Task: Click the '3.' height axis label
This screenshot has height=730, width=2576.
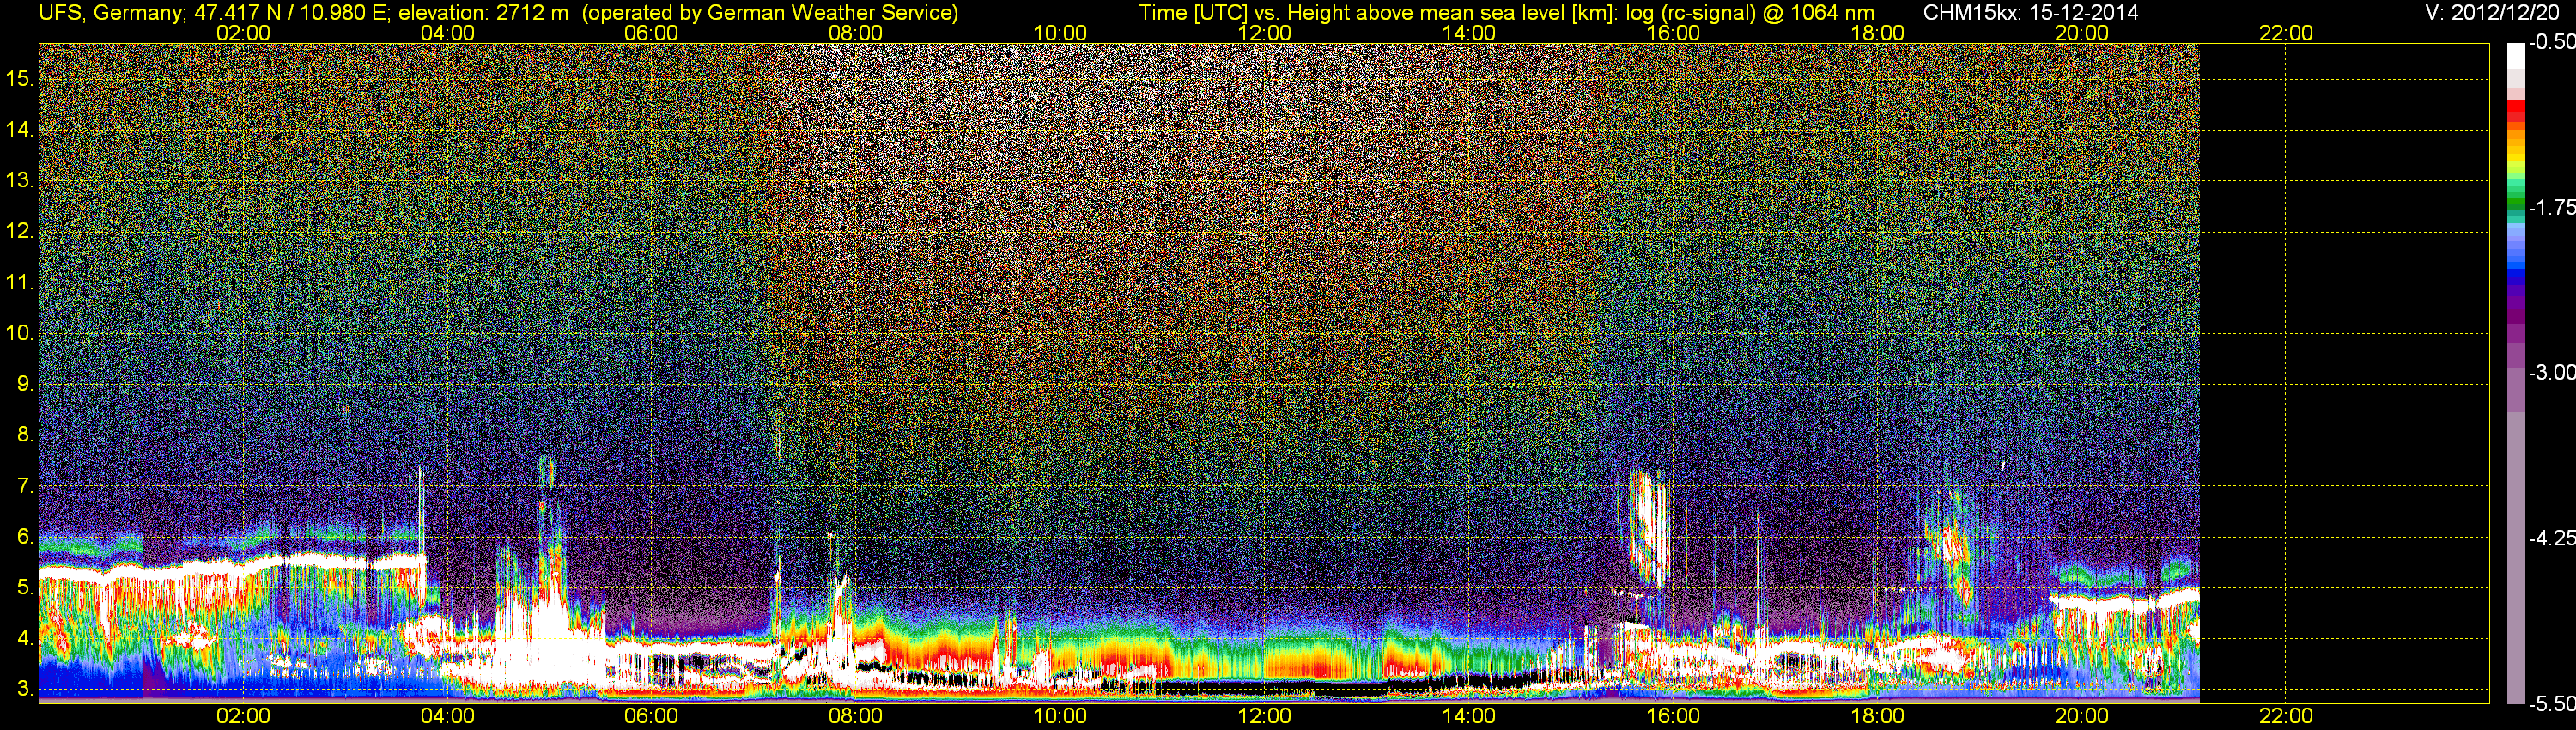Action: point(25,689)
